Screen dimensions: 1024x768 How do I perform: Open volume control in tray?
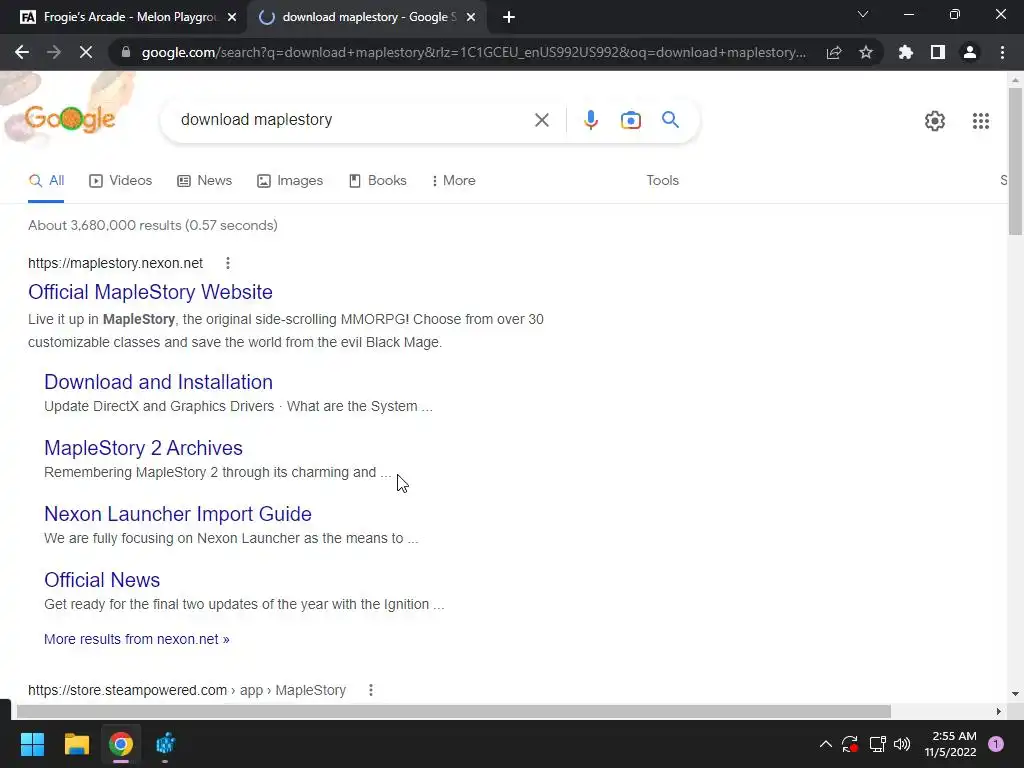902,744
